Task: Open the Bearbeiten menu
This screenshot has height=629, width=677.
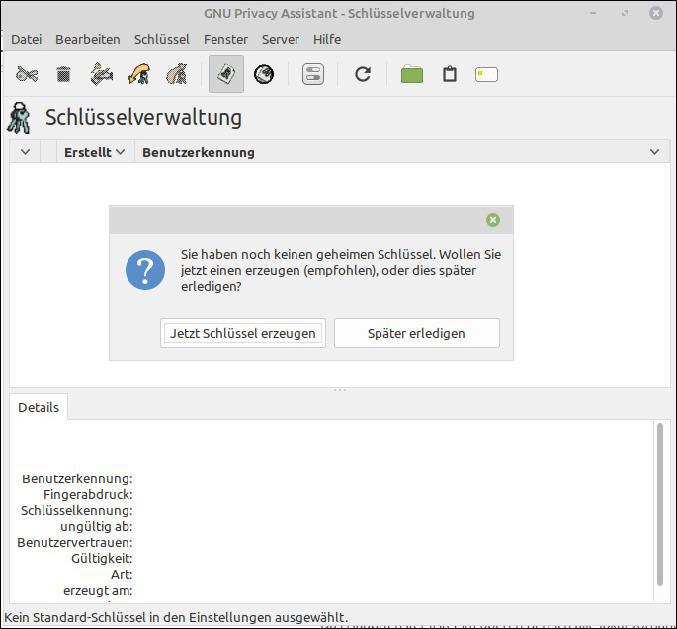Action: pyautogui.click(x=88, y=39)
